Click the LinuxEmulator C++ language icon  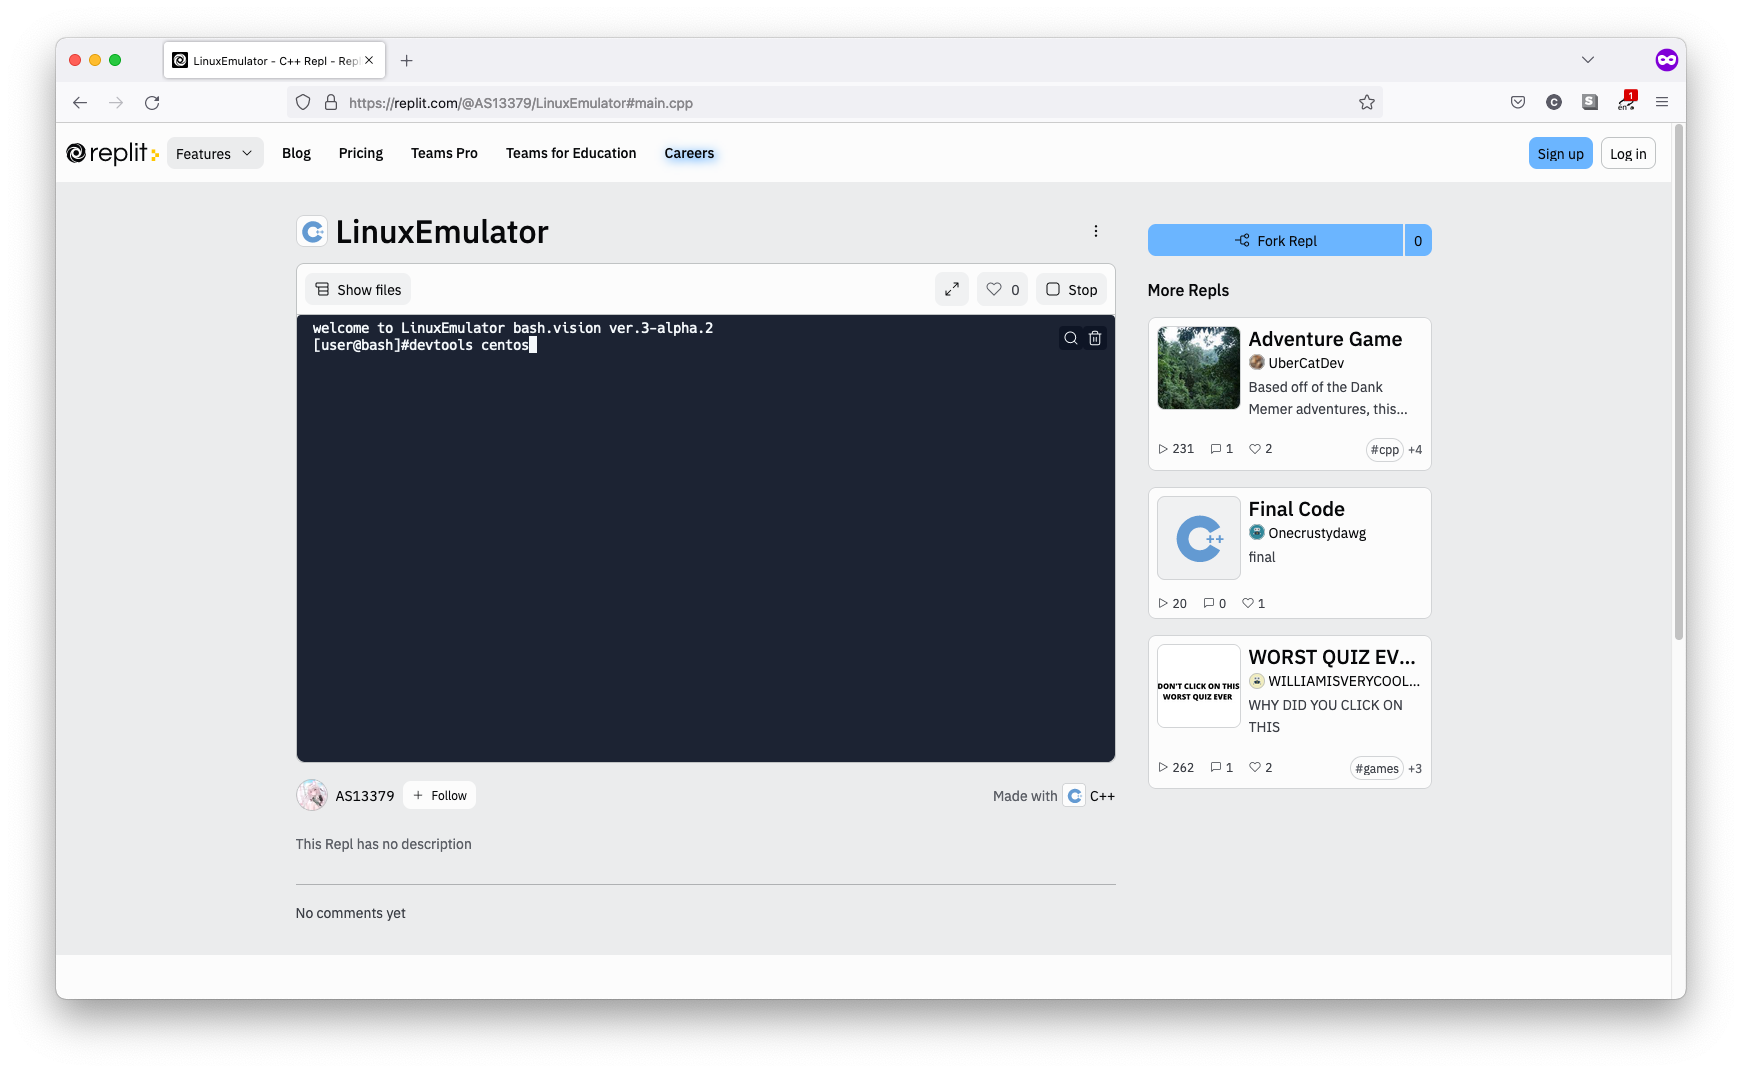click(312, 232)
